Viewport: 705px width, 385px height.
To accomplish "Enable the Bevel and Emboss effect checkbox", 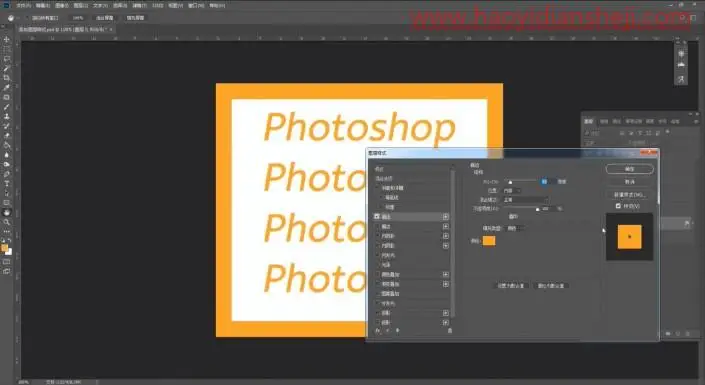I will tap(378, 188).
